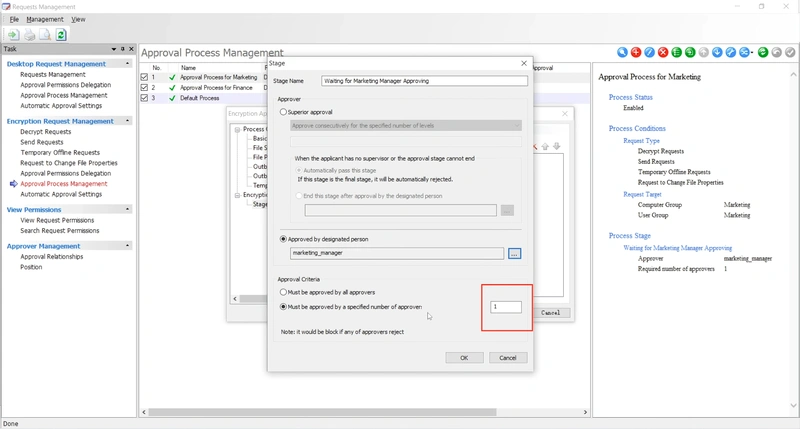Click the green sync icon in right toolbar
This screenshot has height=429, width=800.
tap(763, 52)
